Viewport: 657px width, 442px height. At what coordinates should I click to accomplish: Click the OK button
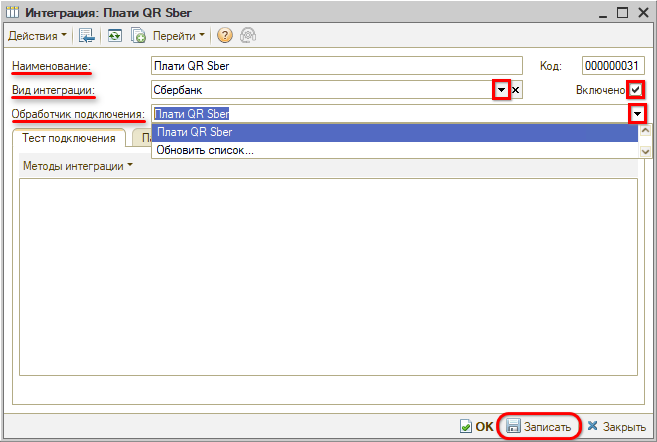pyautogui.click(x=477, y=426)
